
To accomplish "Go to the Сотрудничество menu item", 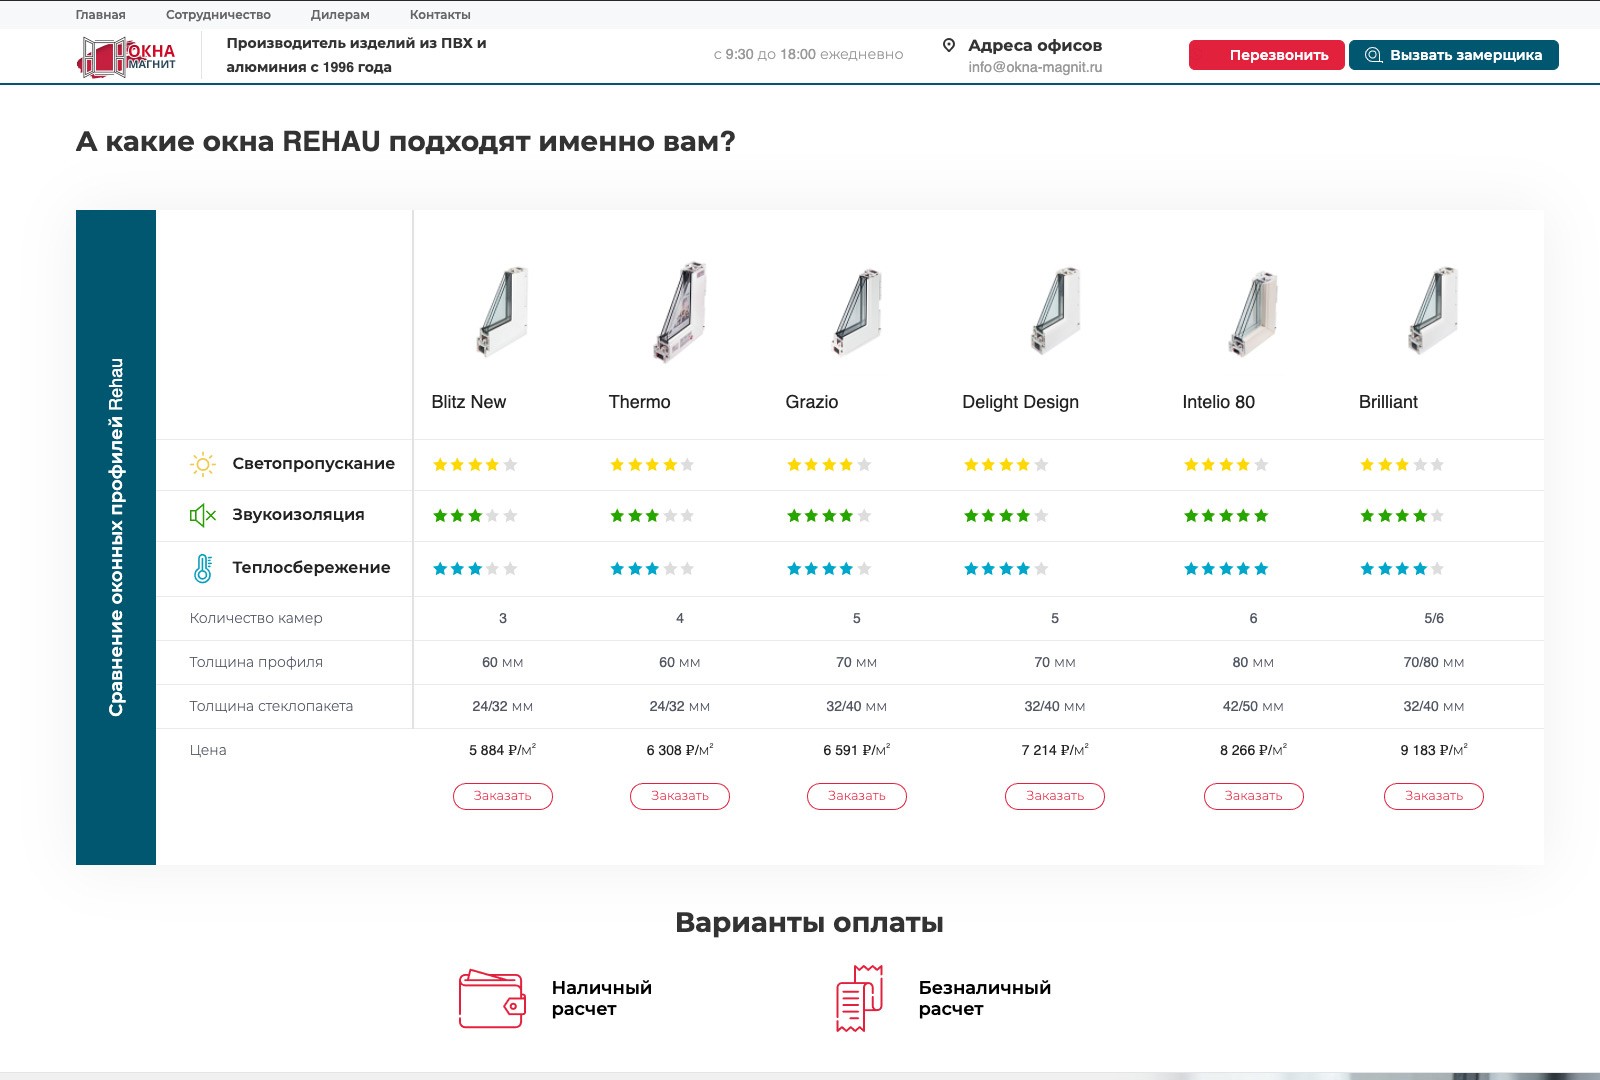I will point(218,15).
